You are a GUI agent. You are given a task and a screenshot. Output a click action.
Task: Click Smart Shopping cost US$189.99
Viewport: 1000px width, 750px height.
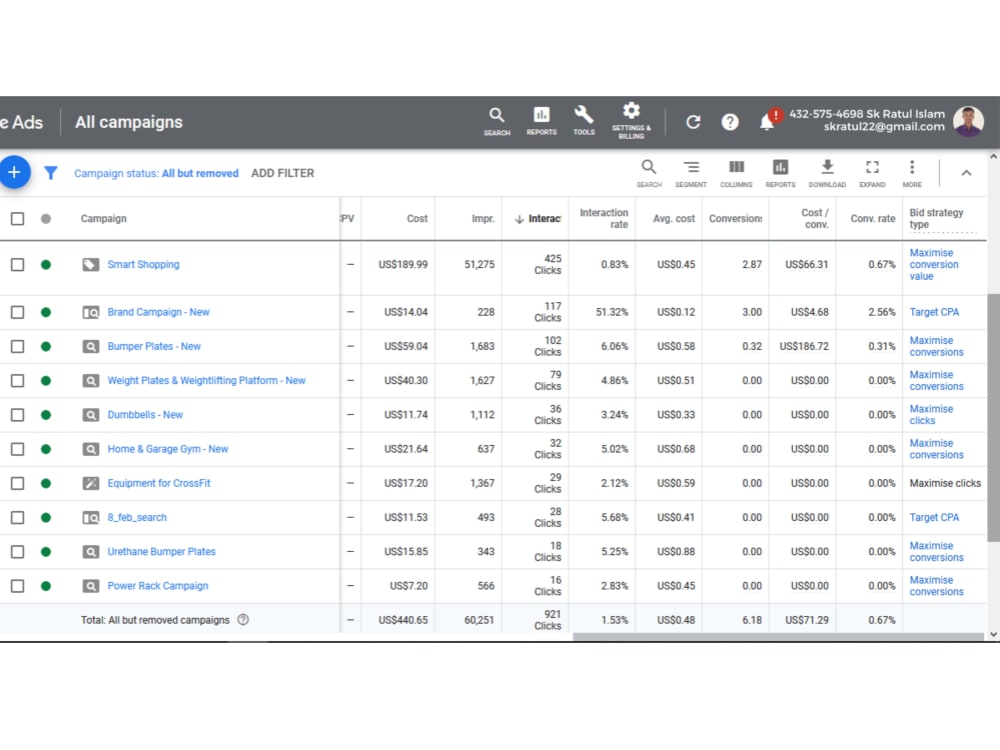(x=403, y=265)
